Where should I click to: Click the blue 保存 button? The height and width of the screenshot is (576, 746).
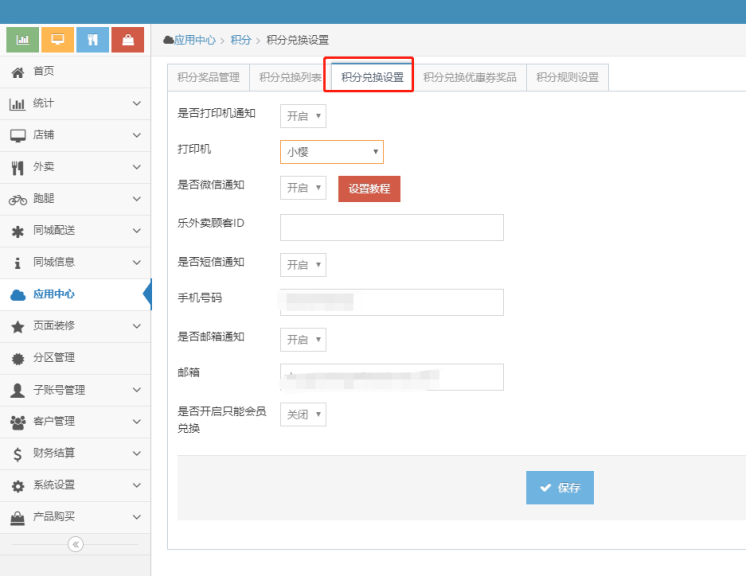tap(560, 488)
